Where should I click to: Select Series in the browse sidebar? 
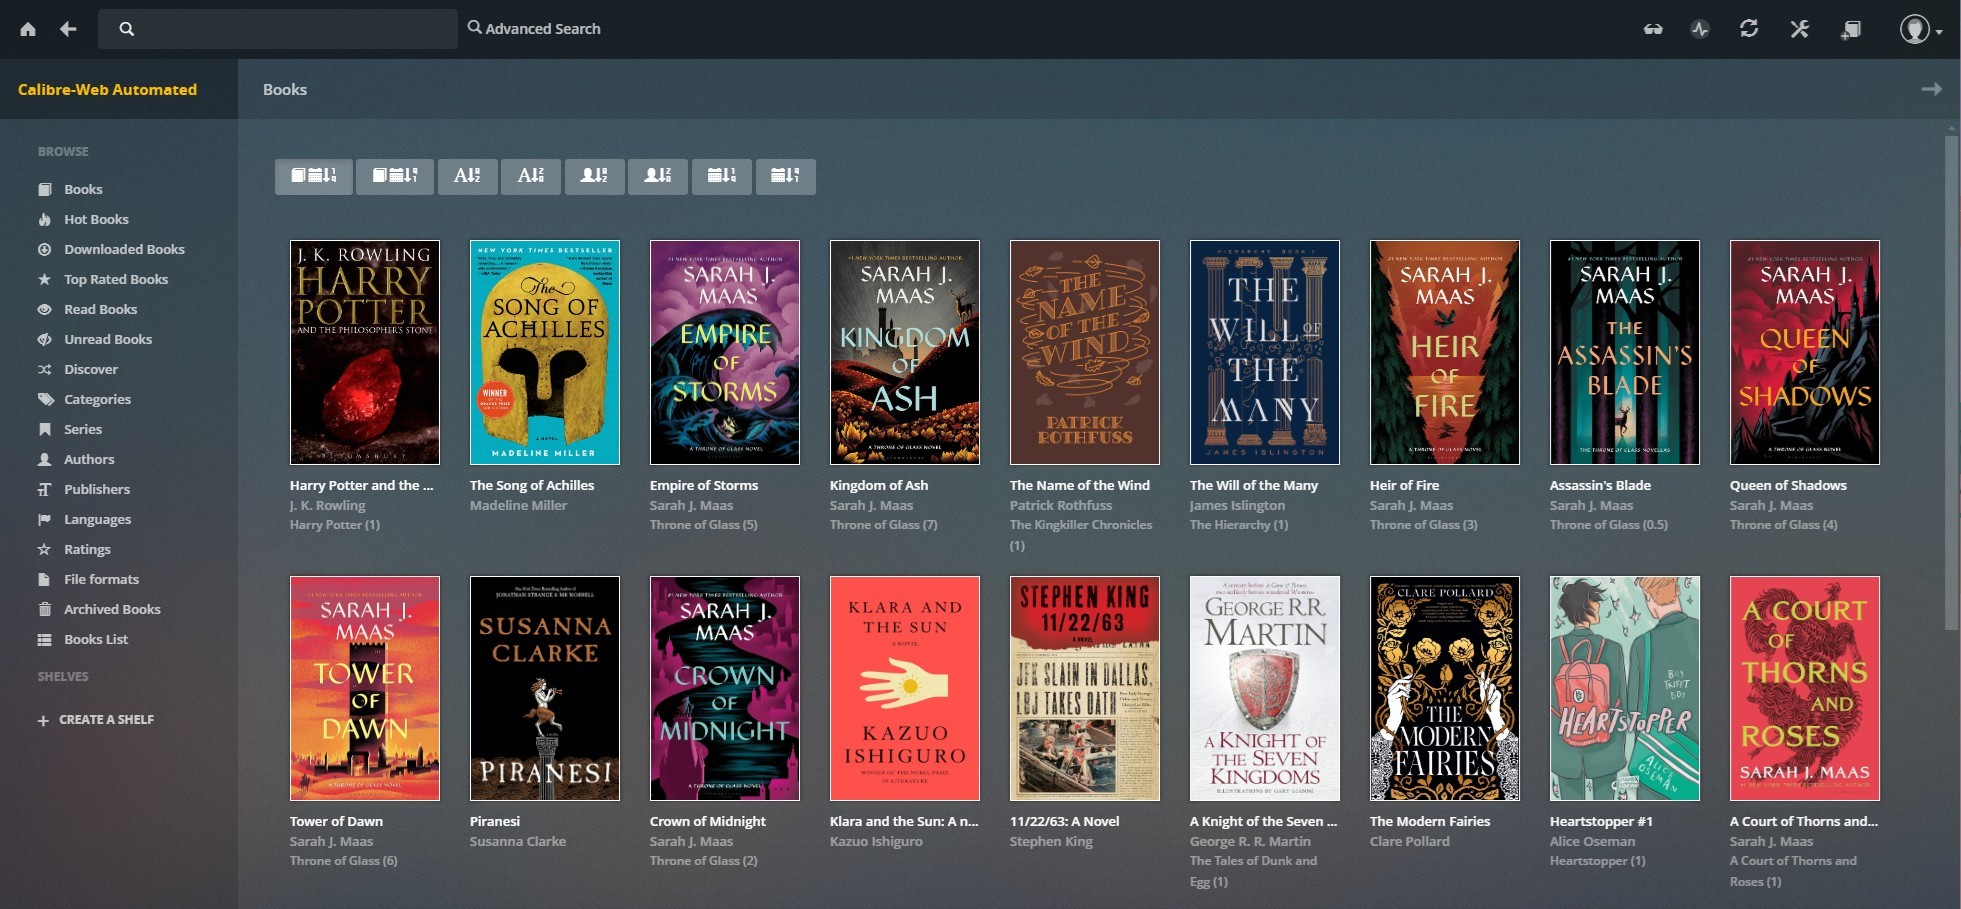pos(83,429)
